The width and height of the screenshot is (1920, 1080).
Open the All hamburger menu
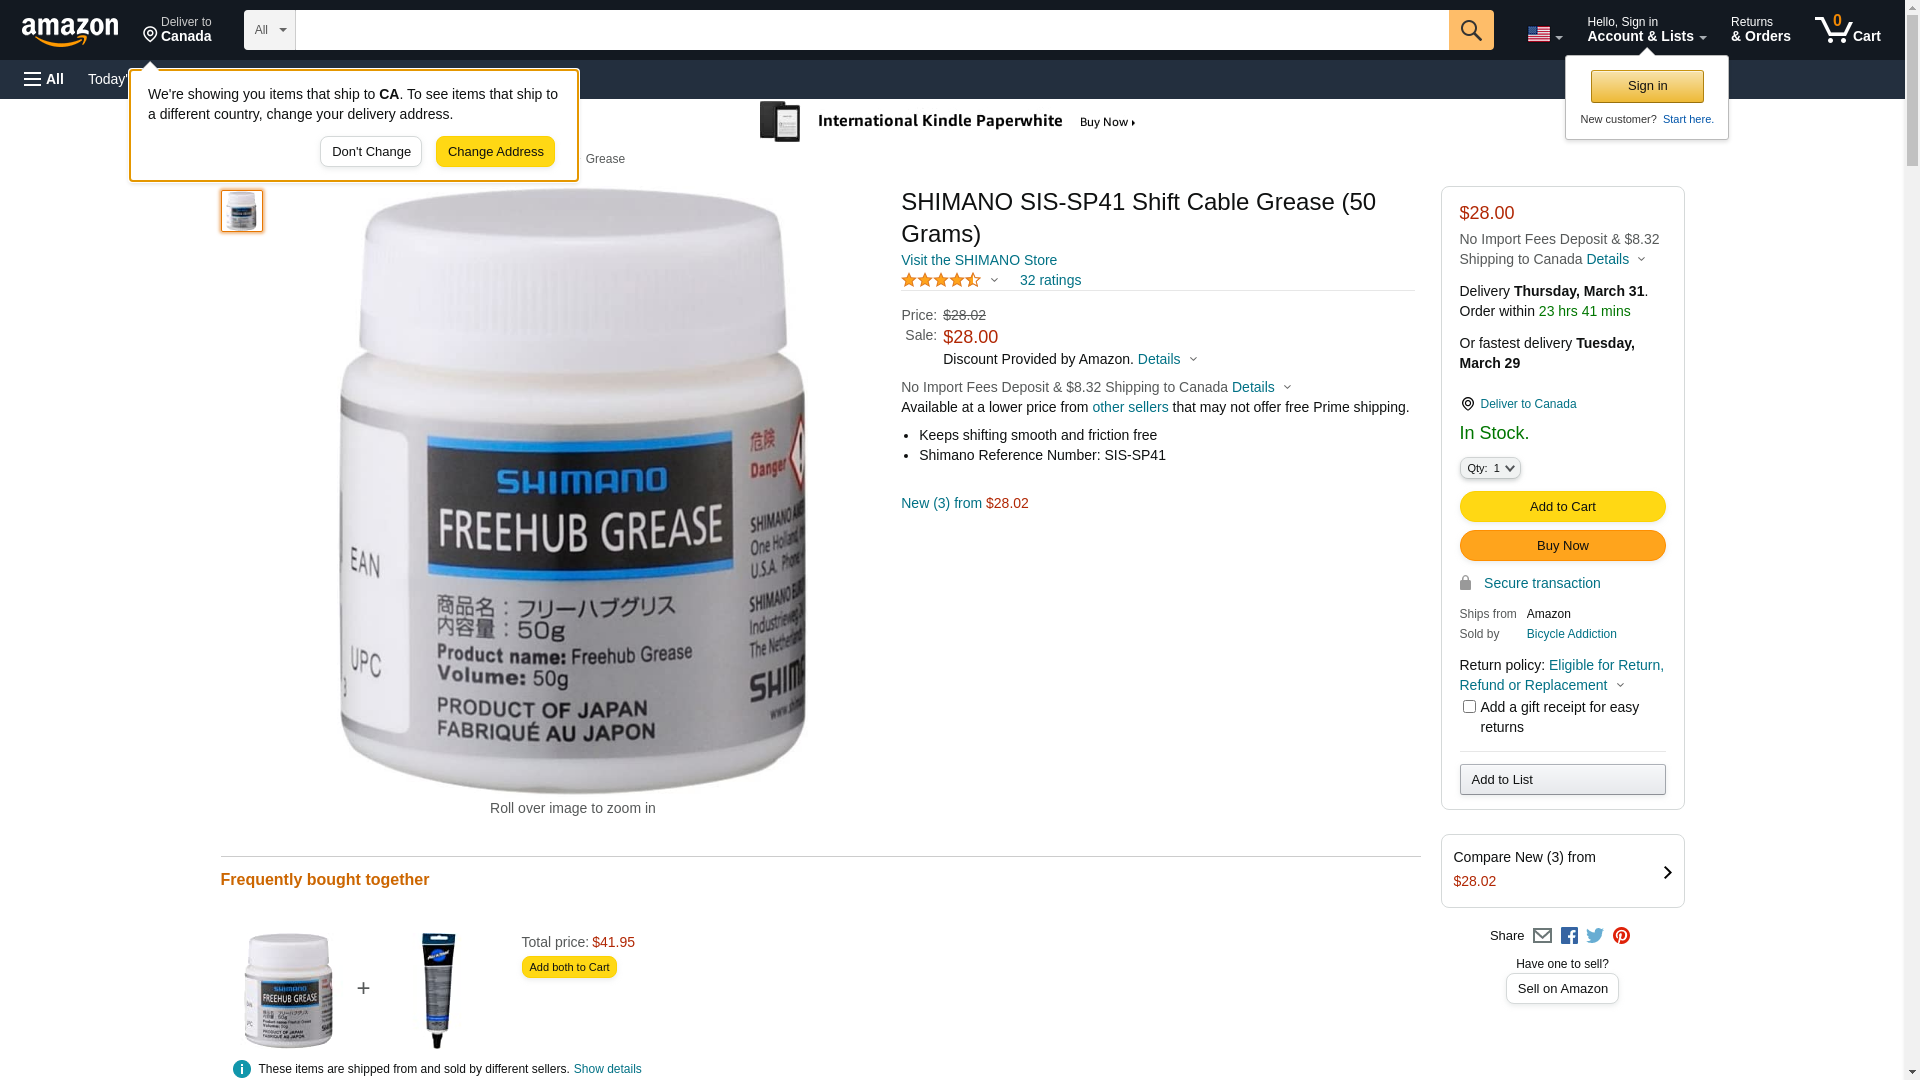tap(44, 79)
